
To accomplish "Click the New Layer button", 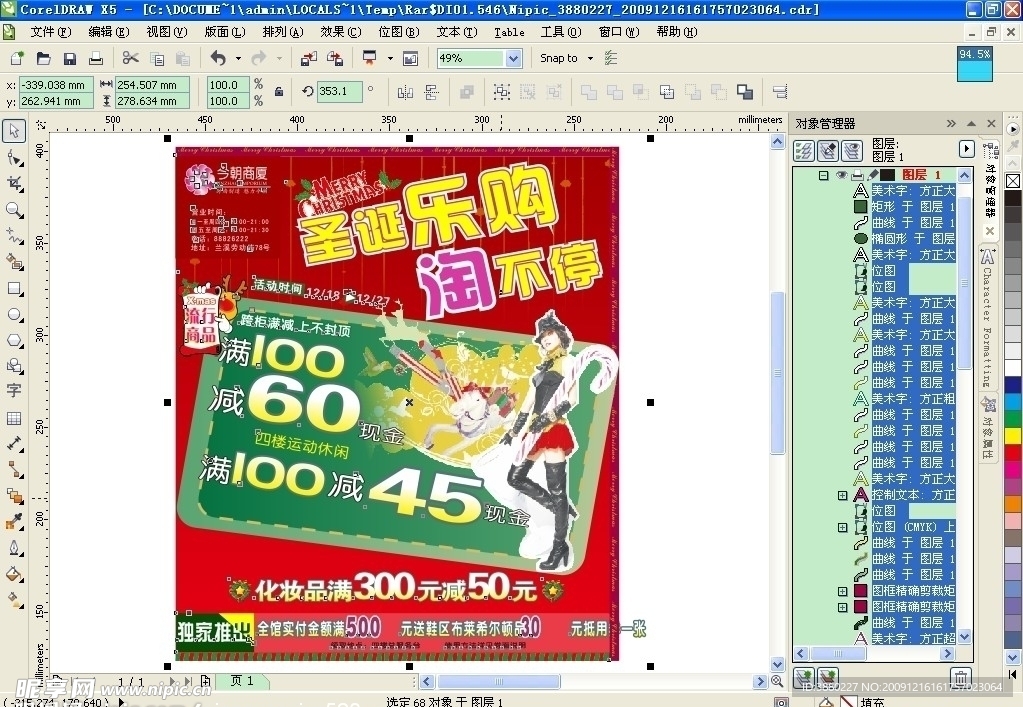I will point(804,677).
